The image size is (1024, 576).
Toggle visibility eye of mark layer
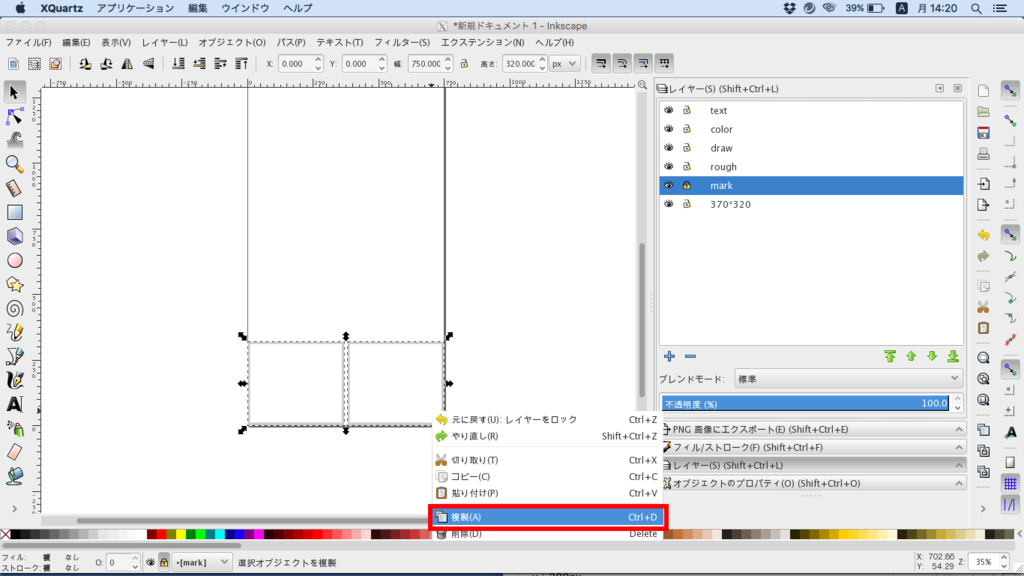[x=669, y=185]
